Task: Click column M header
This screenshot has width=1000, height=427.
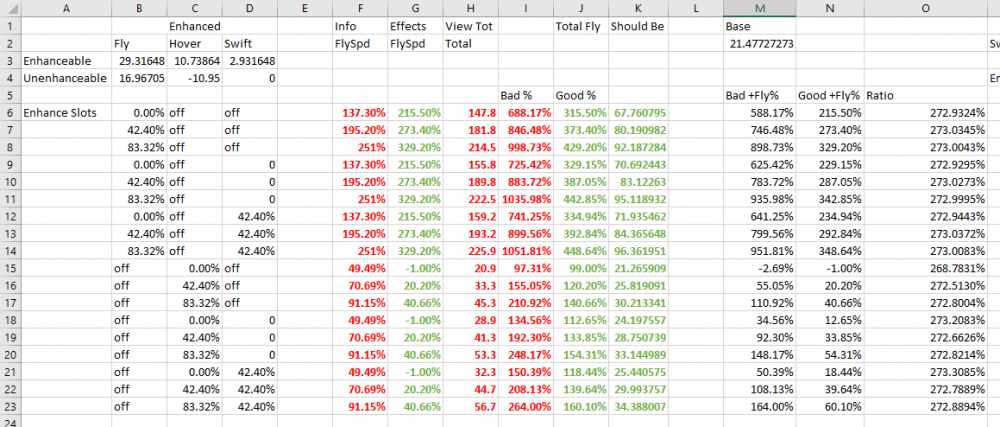Action: (760, 8)
